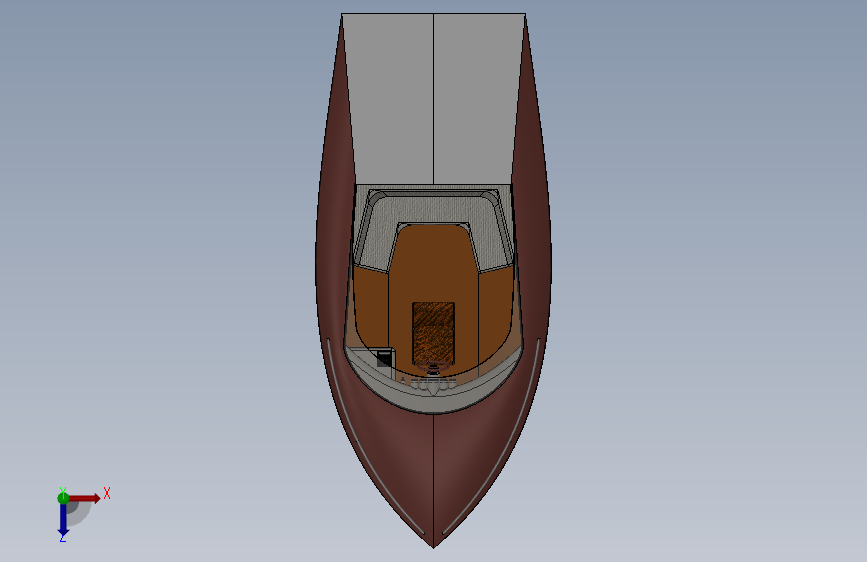
Task: Select the dark textured rectangular floor hatch
Action: pyautogui.click(x=434, y=334)
